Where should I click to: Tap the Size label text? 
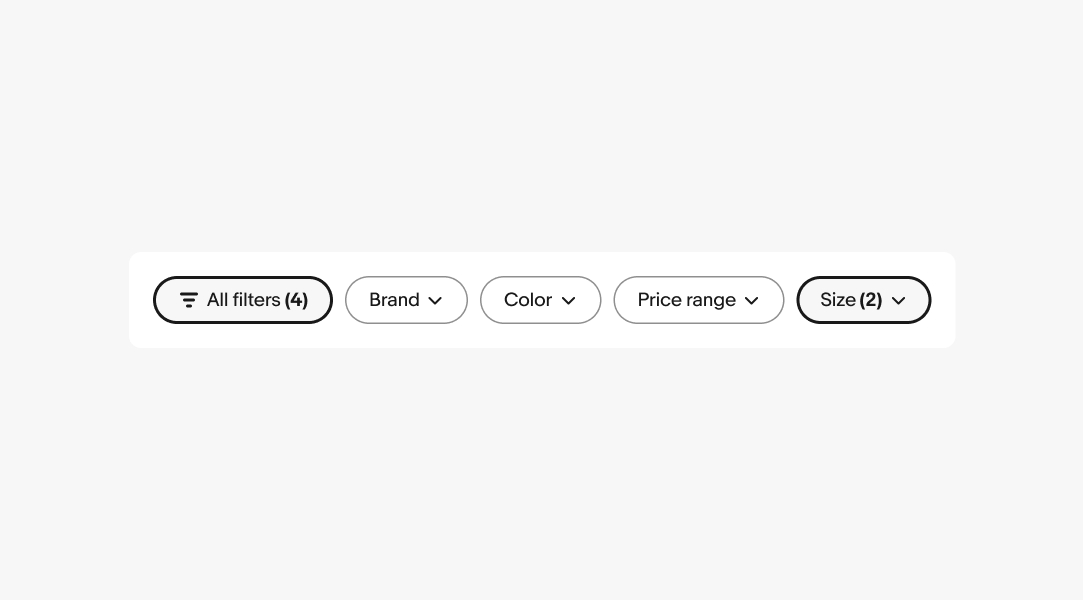838,300
